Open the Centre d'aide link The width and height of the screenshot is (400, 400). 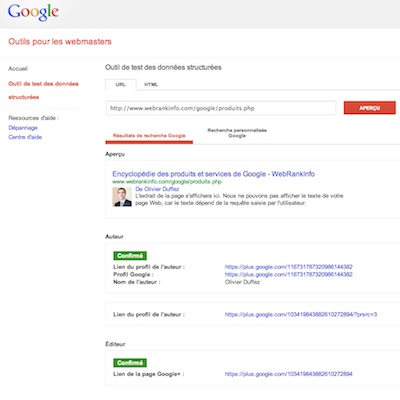click(25, 137)
